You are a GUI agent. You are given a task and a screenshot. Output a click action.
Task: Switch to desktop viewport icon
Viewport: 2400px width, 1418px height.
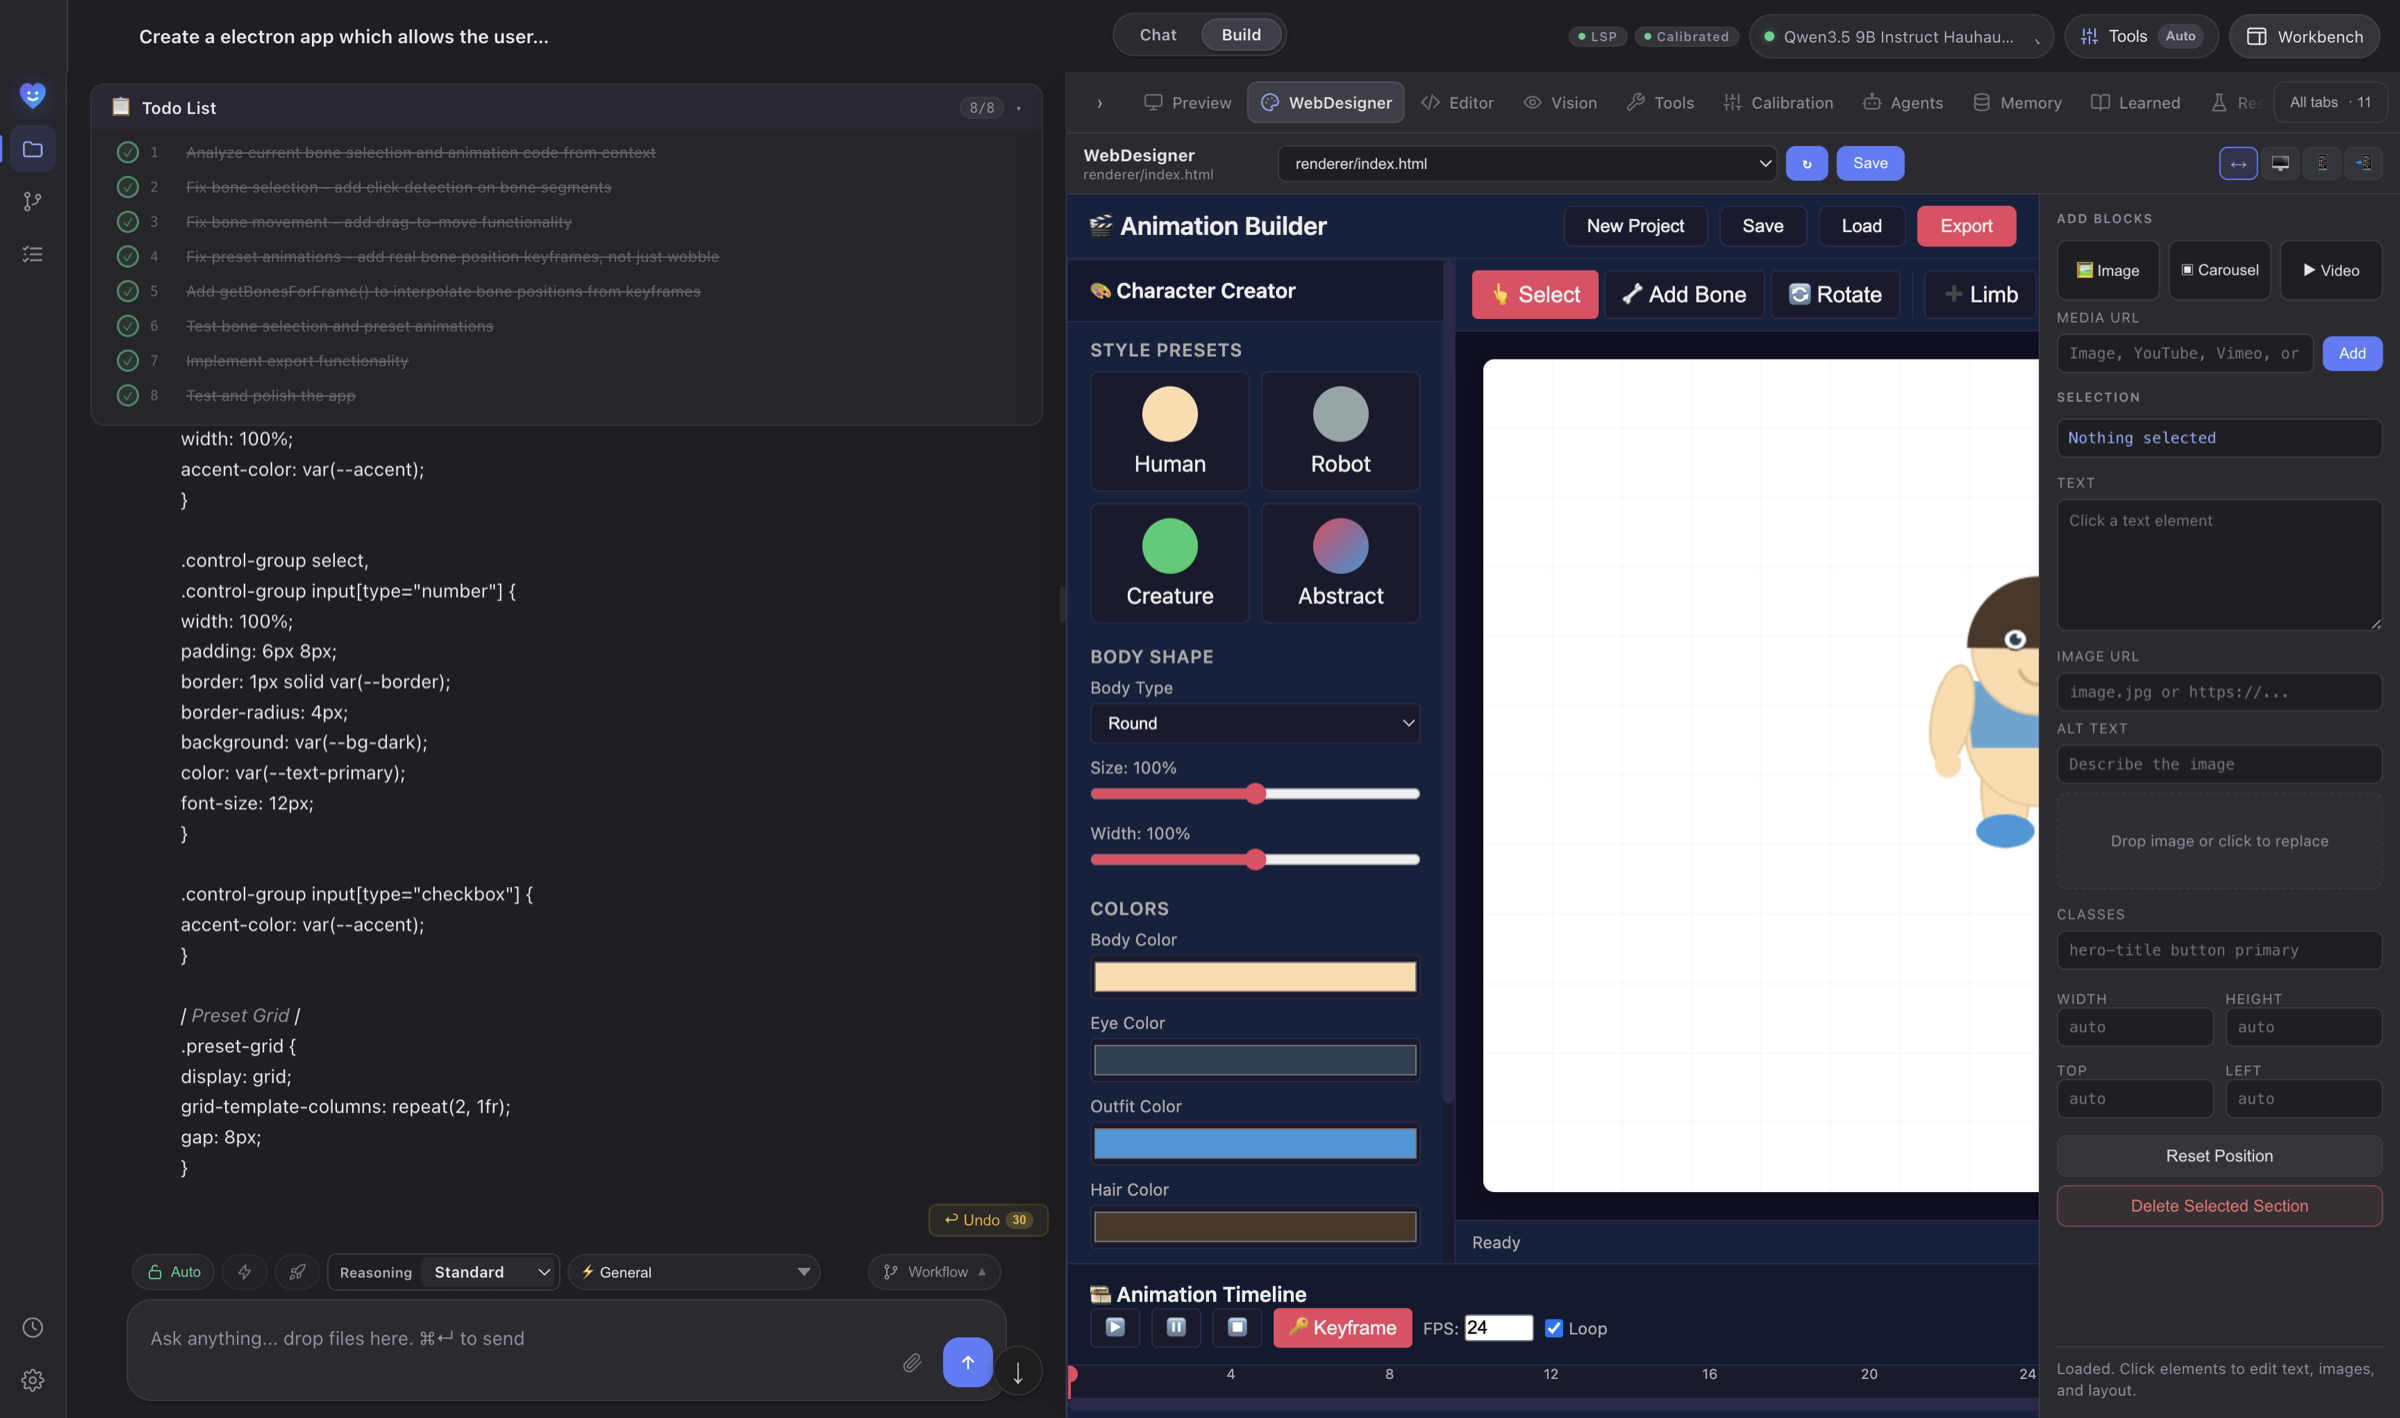click(x=2280, y=163)
